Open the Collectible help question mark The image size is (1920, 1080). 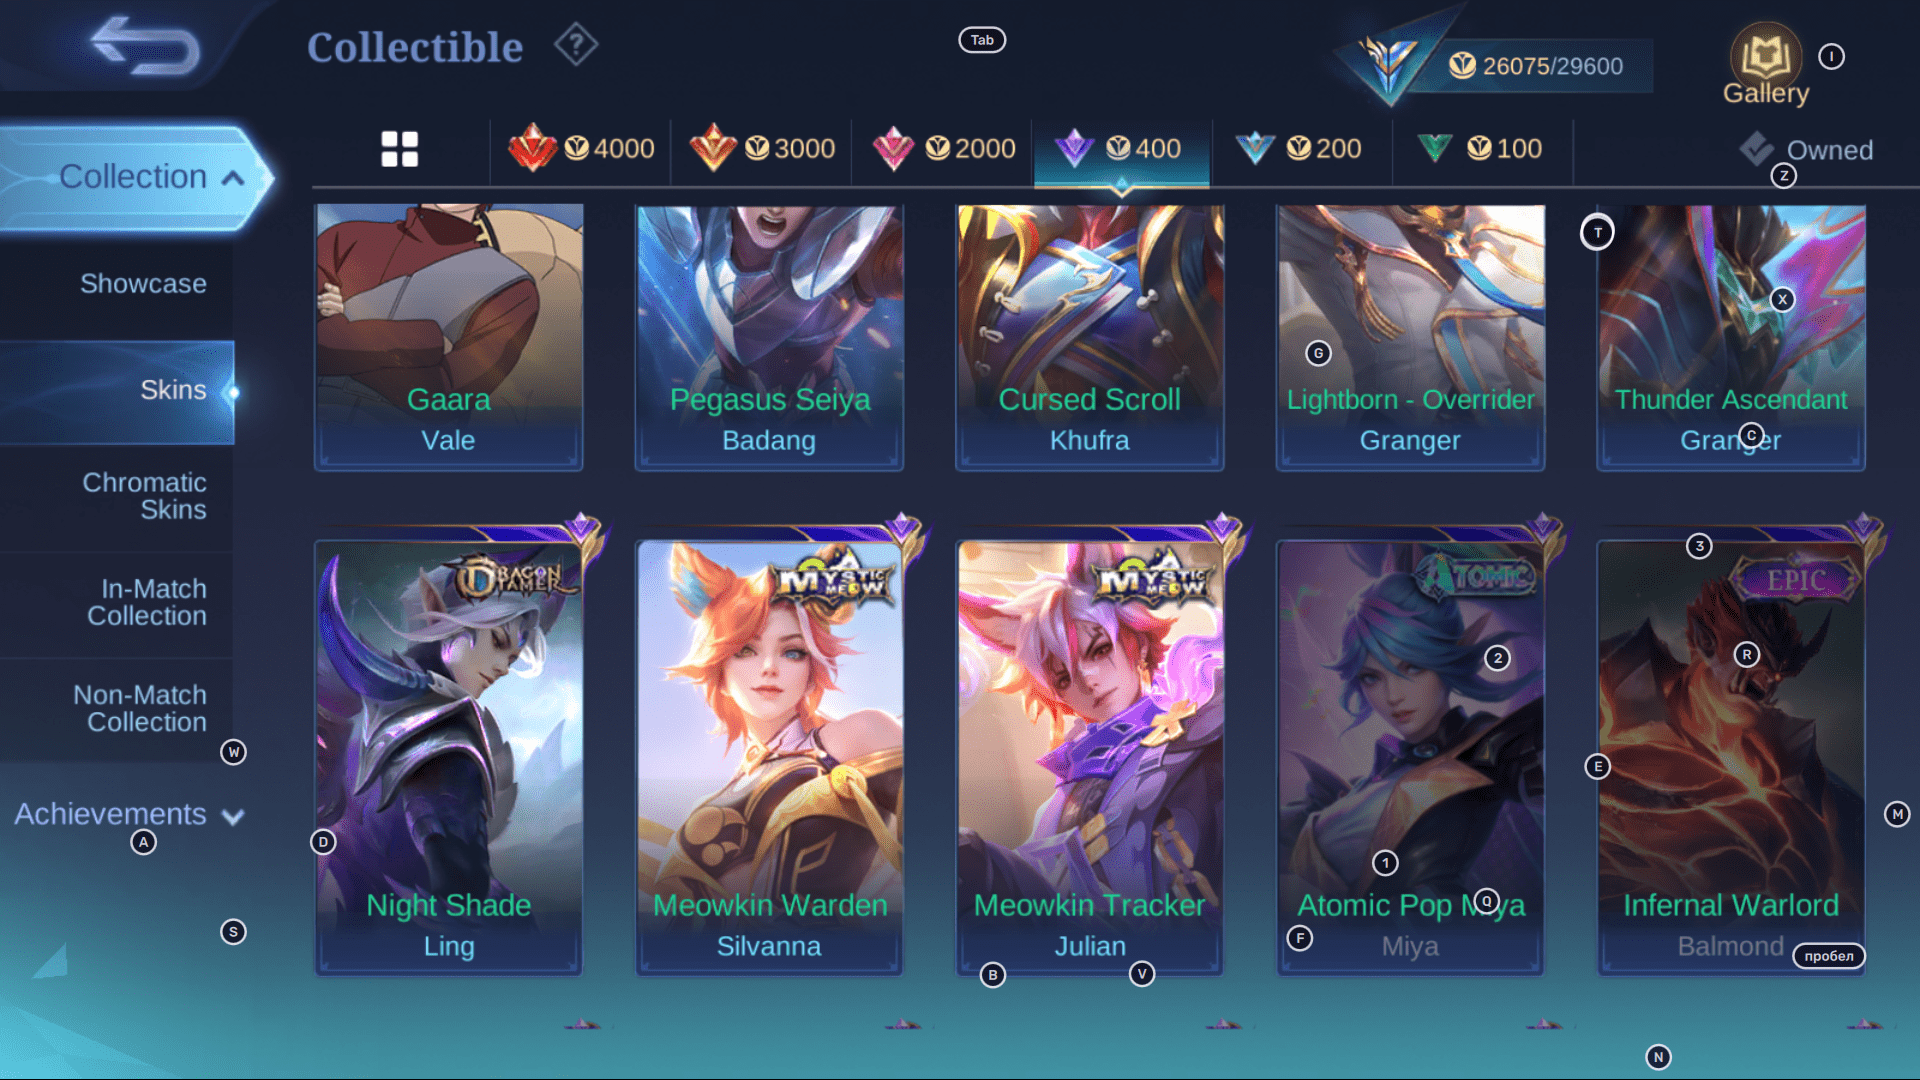576,45
